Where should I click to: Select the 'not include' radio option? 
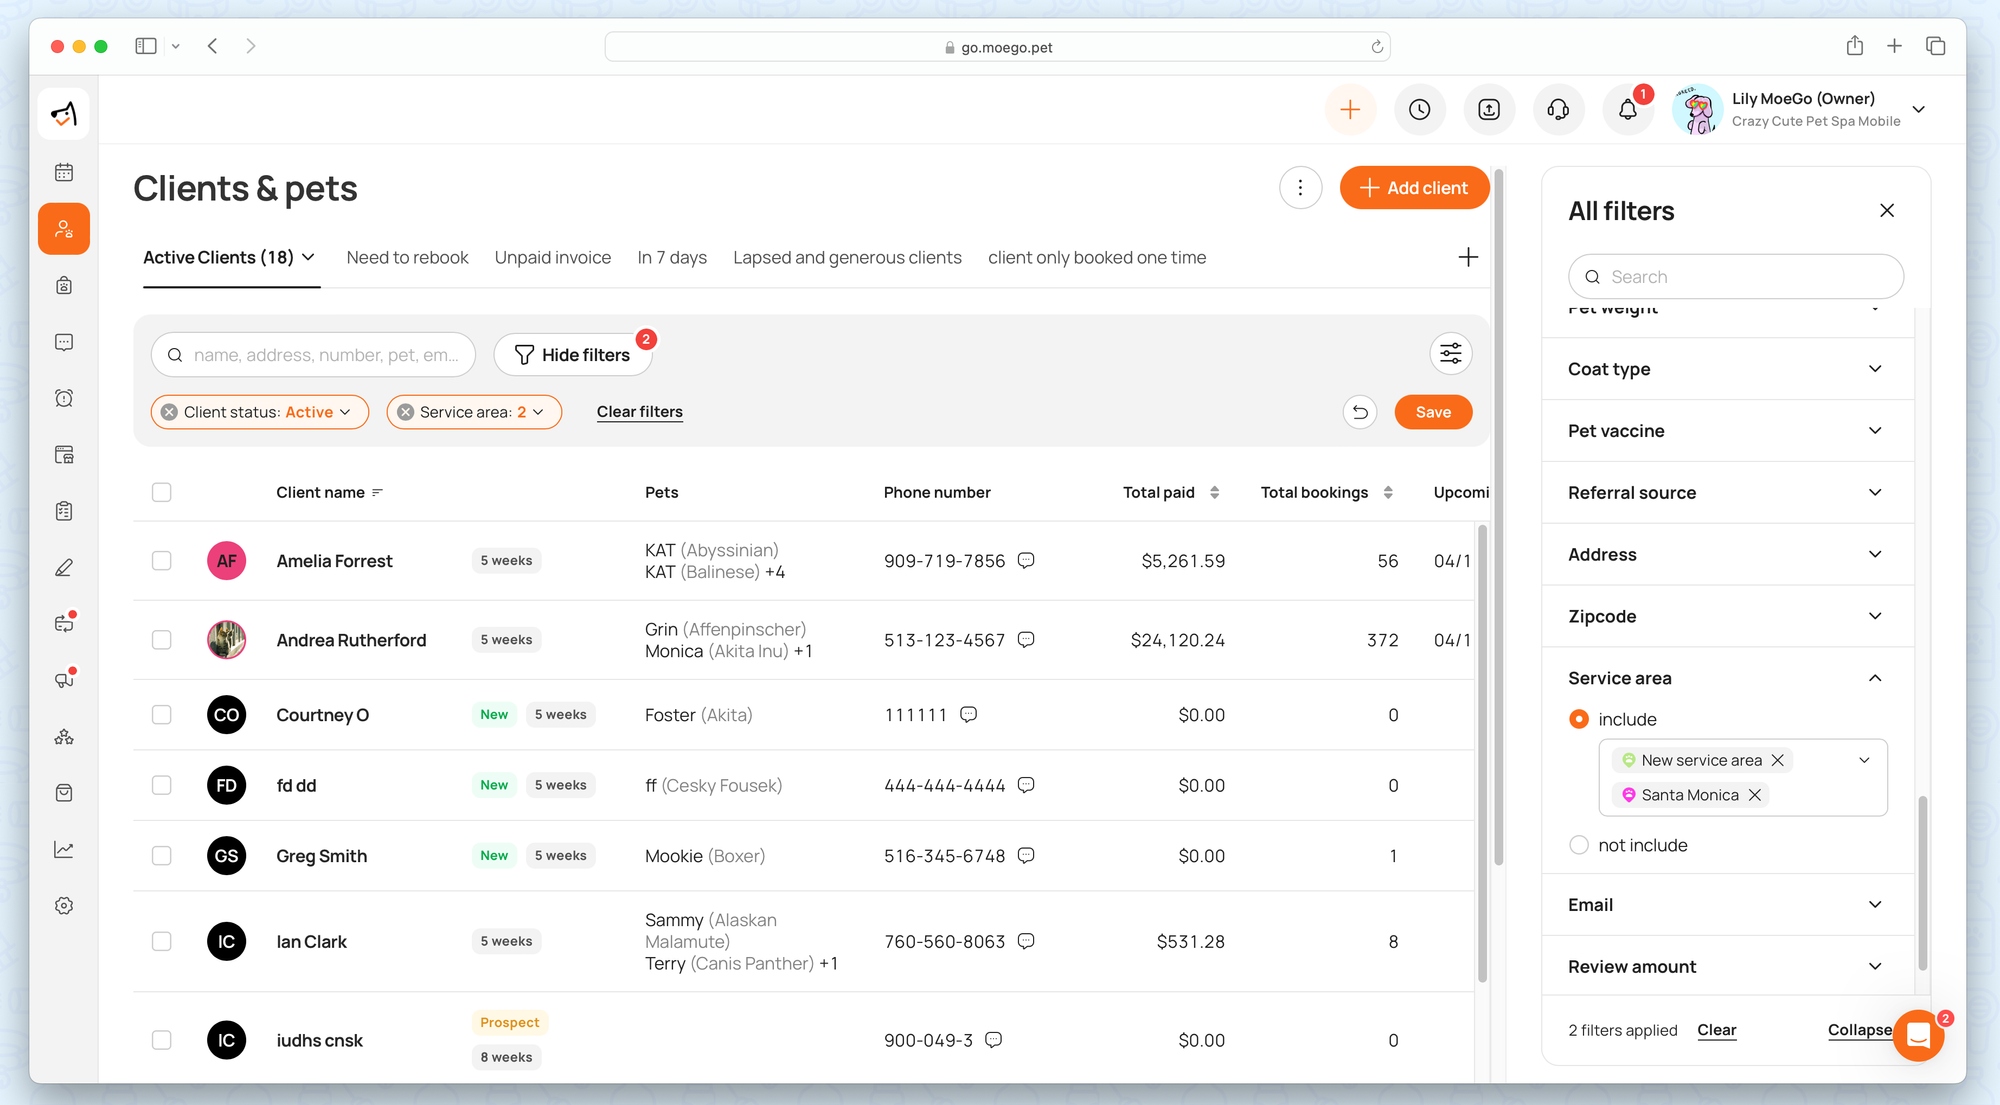click(1579, 845)
